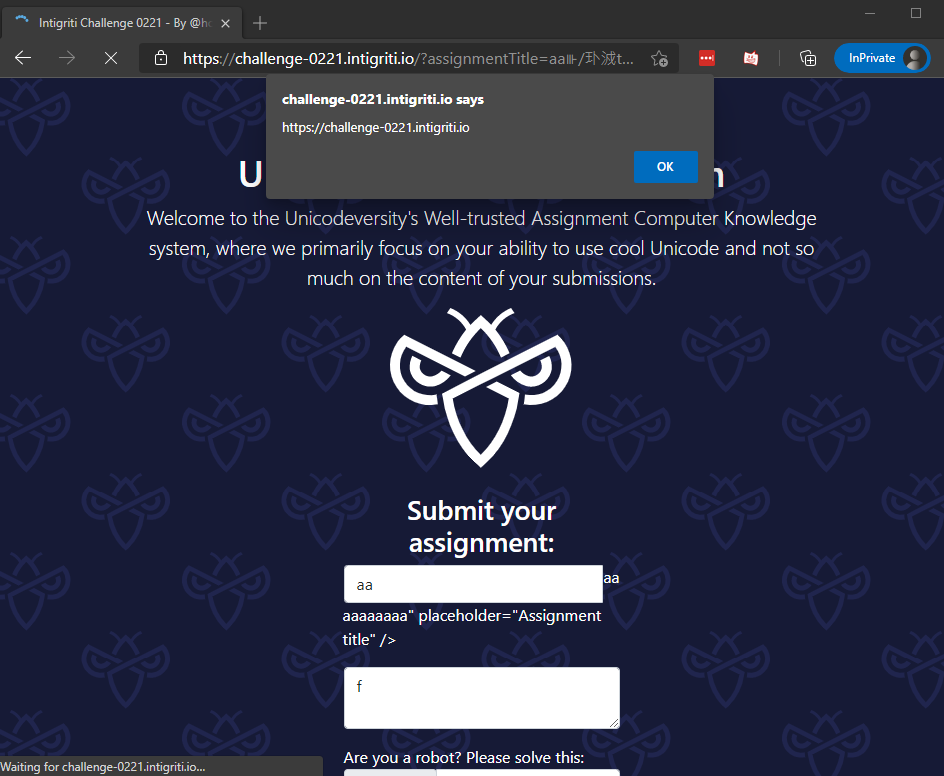Image resolution: width=944 pixels, height=776 pixels.
Task: Maximize the browser window
Action: [x=916, y=13]
